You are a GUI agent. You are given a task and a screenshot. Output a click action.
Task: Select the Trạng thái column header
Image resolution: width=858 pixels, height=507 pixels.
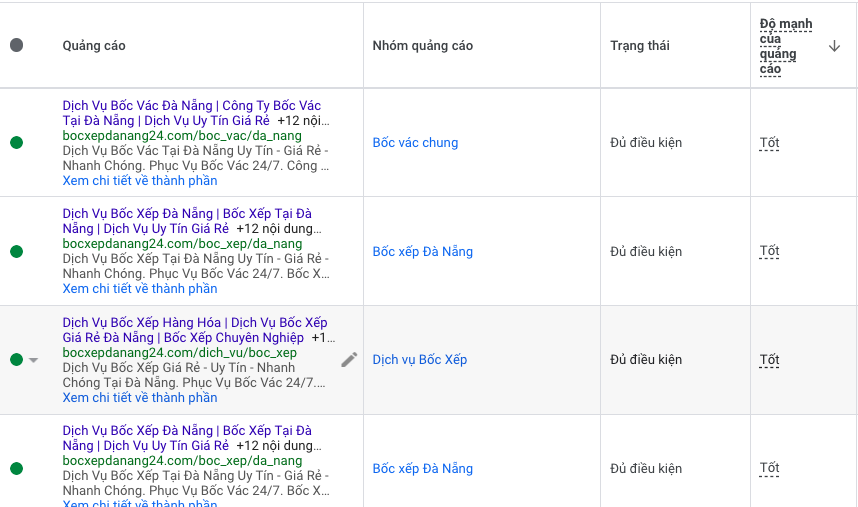pos(640,46)
